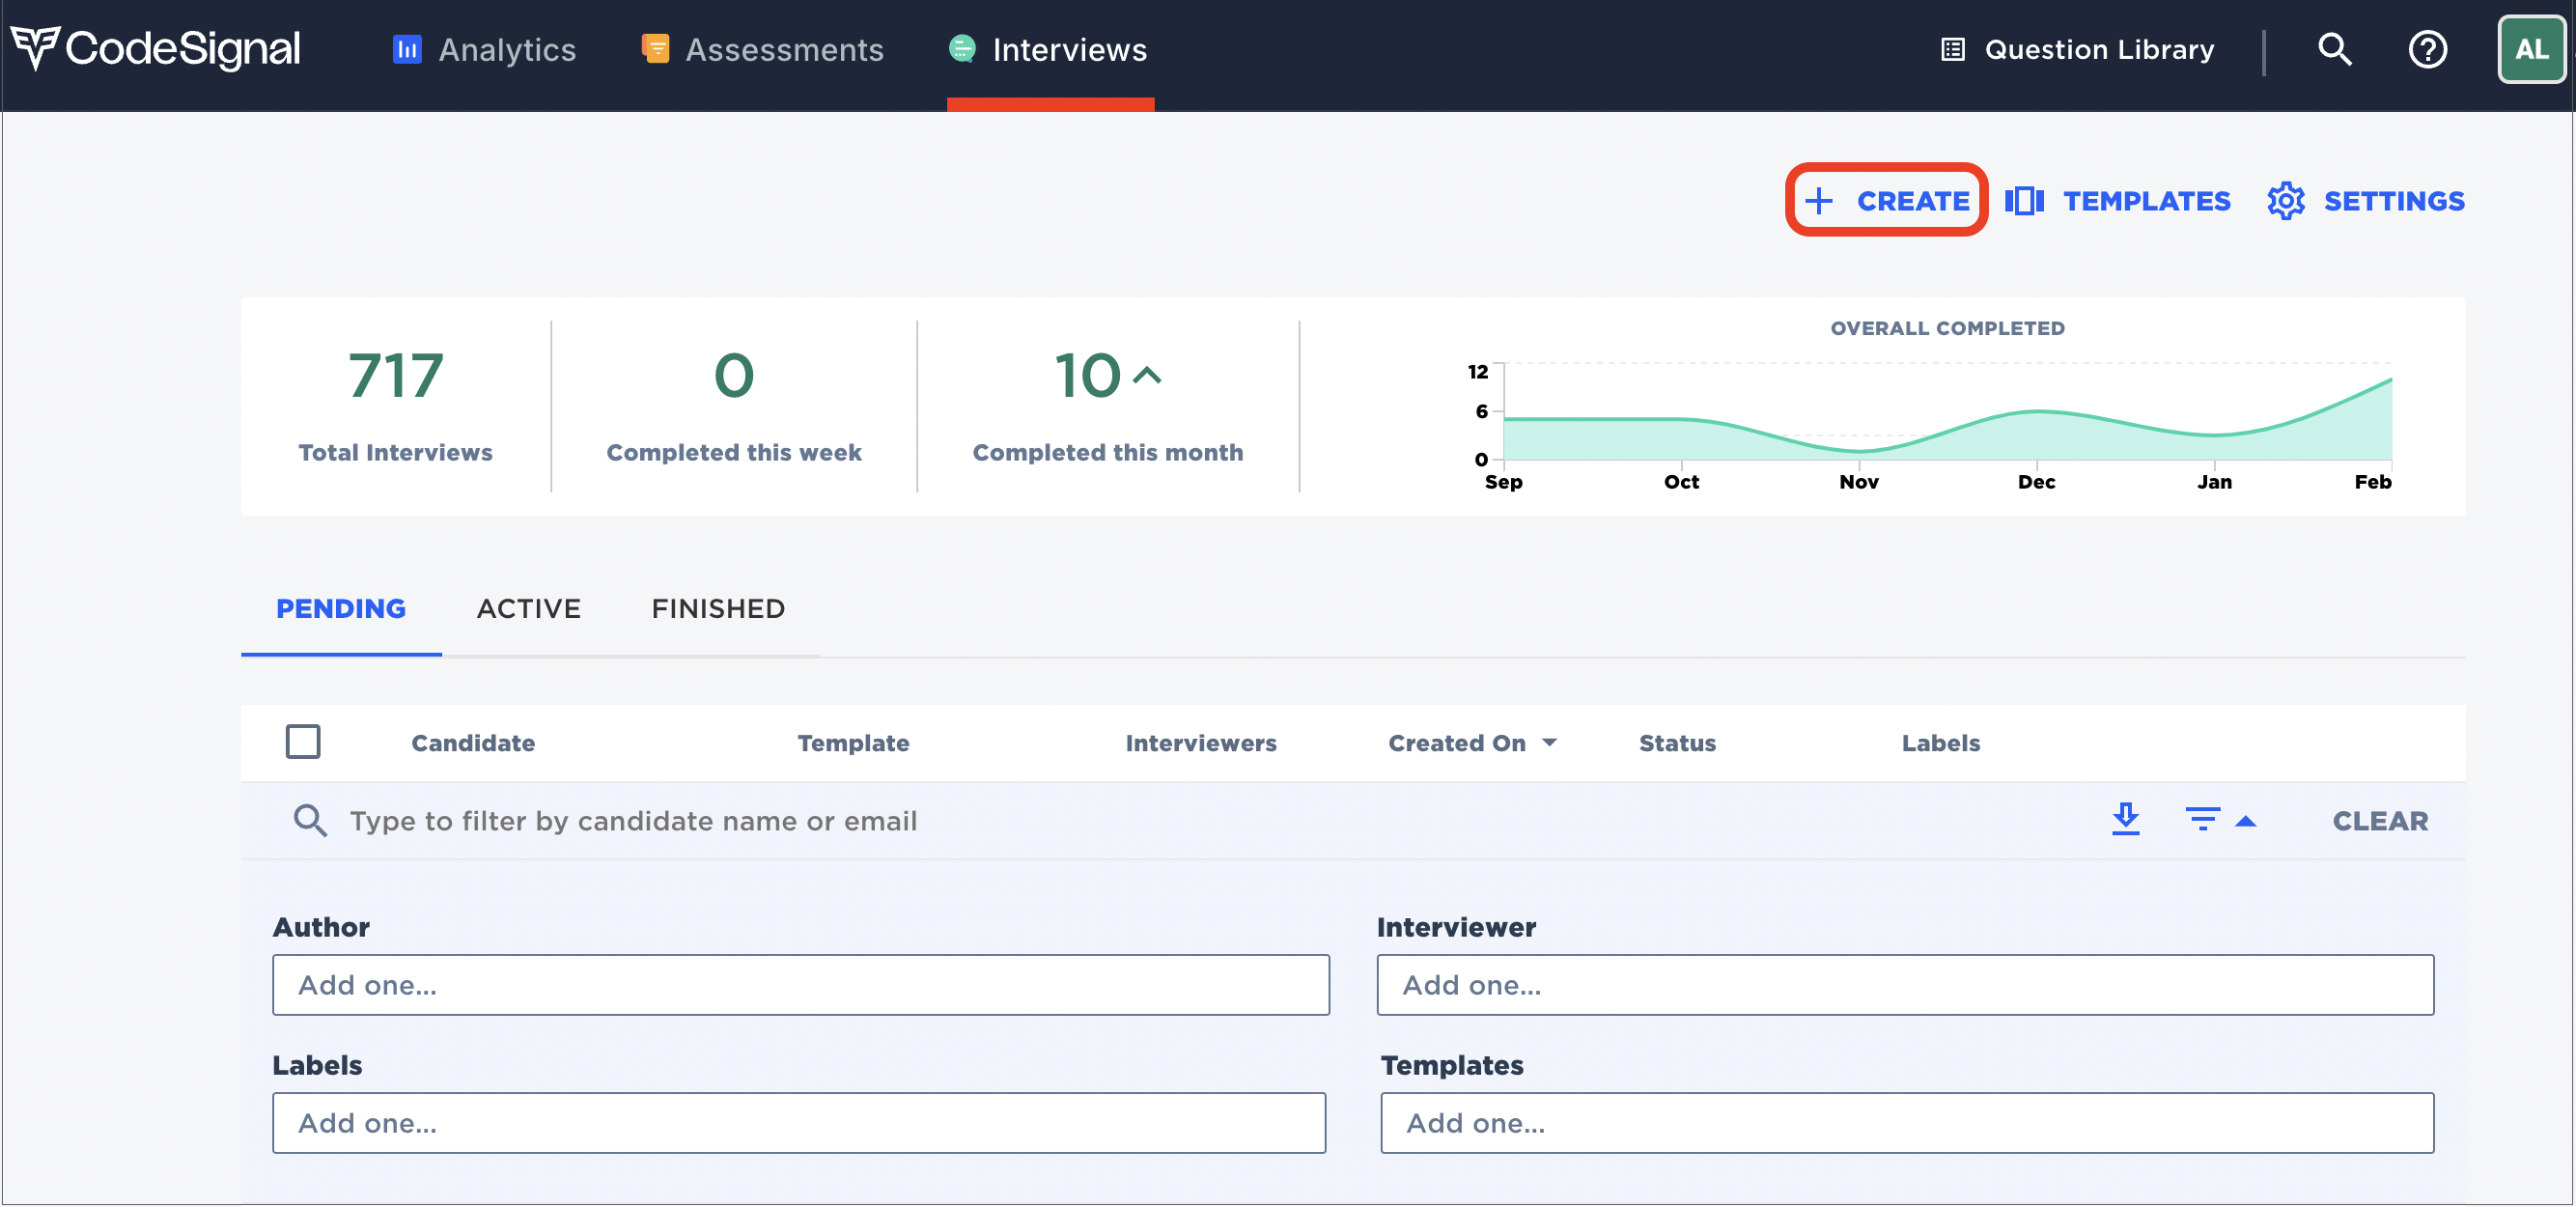
Task: Click the search magnifier icon in header
Action: click(2335, 49)
